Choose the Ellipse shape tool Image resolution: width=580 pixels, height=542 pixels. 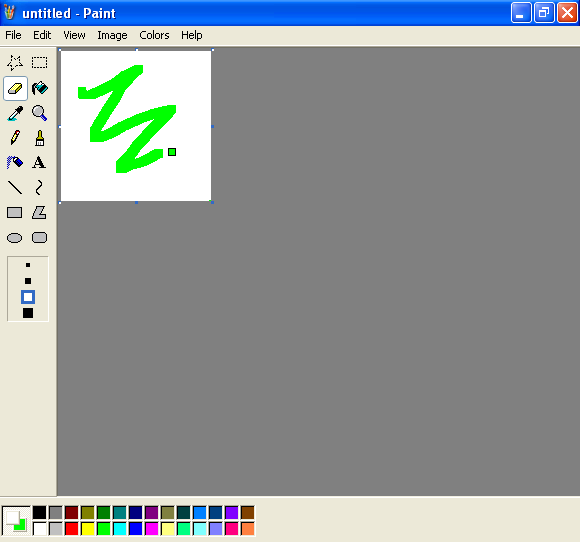point(15,238)
